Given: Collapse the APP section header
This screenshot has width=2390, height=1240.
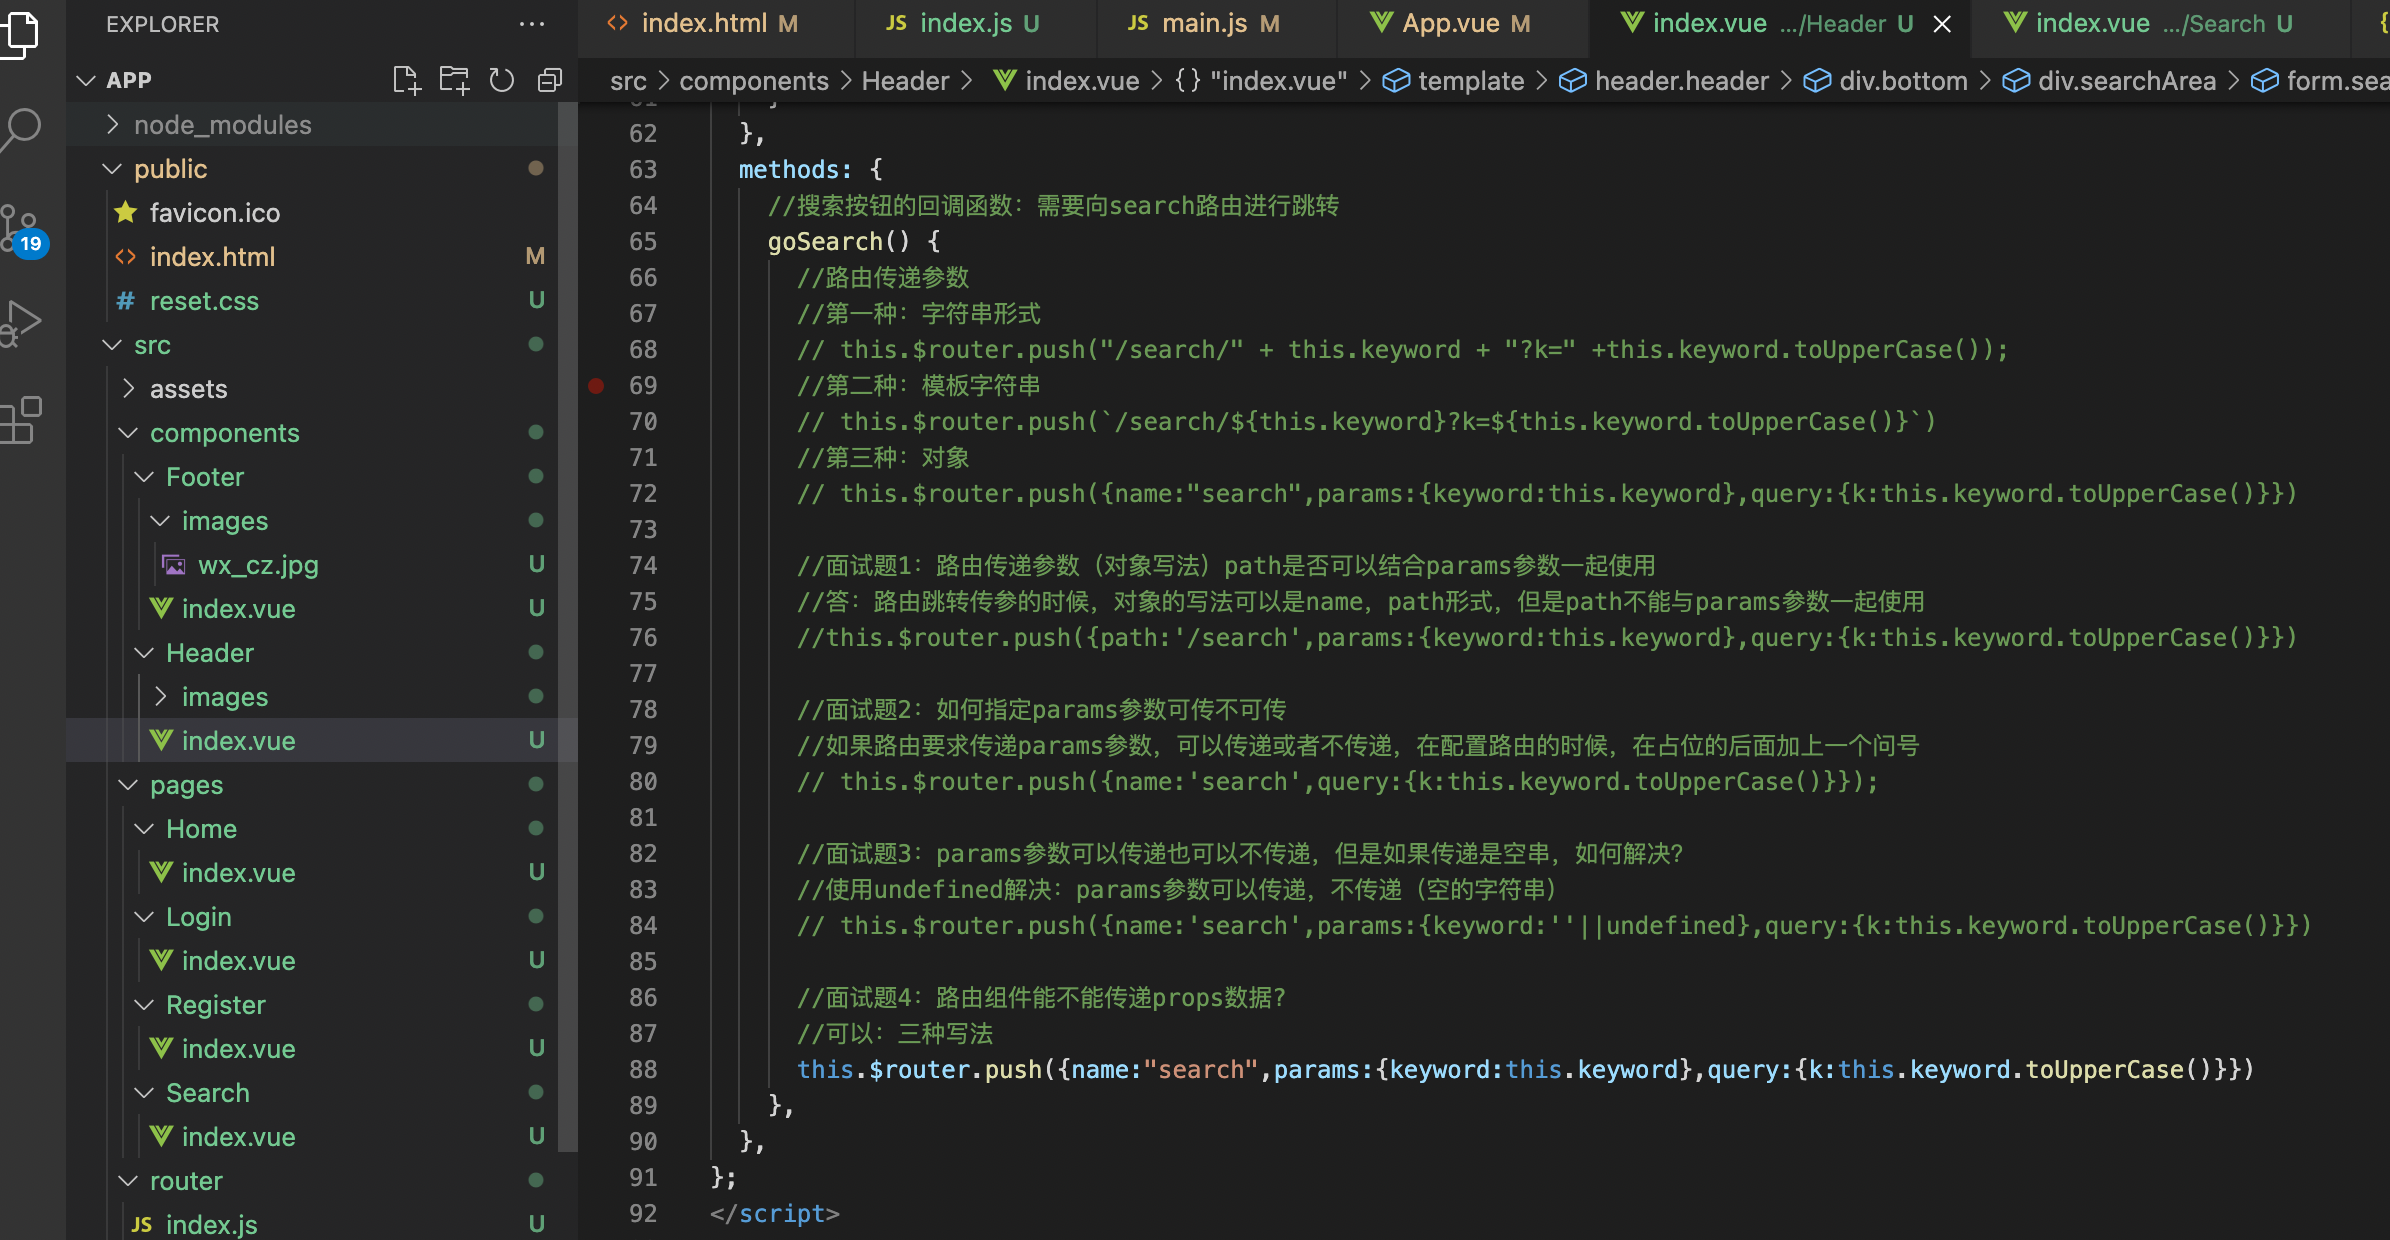Looking at the screenshot, I should [x=128, y=80].
